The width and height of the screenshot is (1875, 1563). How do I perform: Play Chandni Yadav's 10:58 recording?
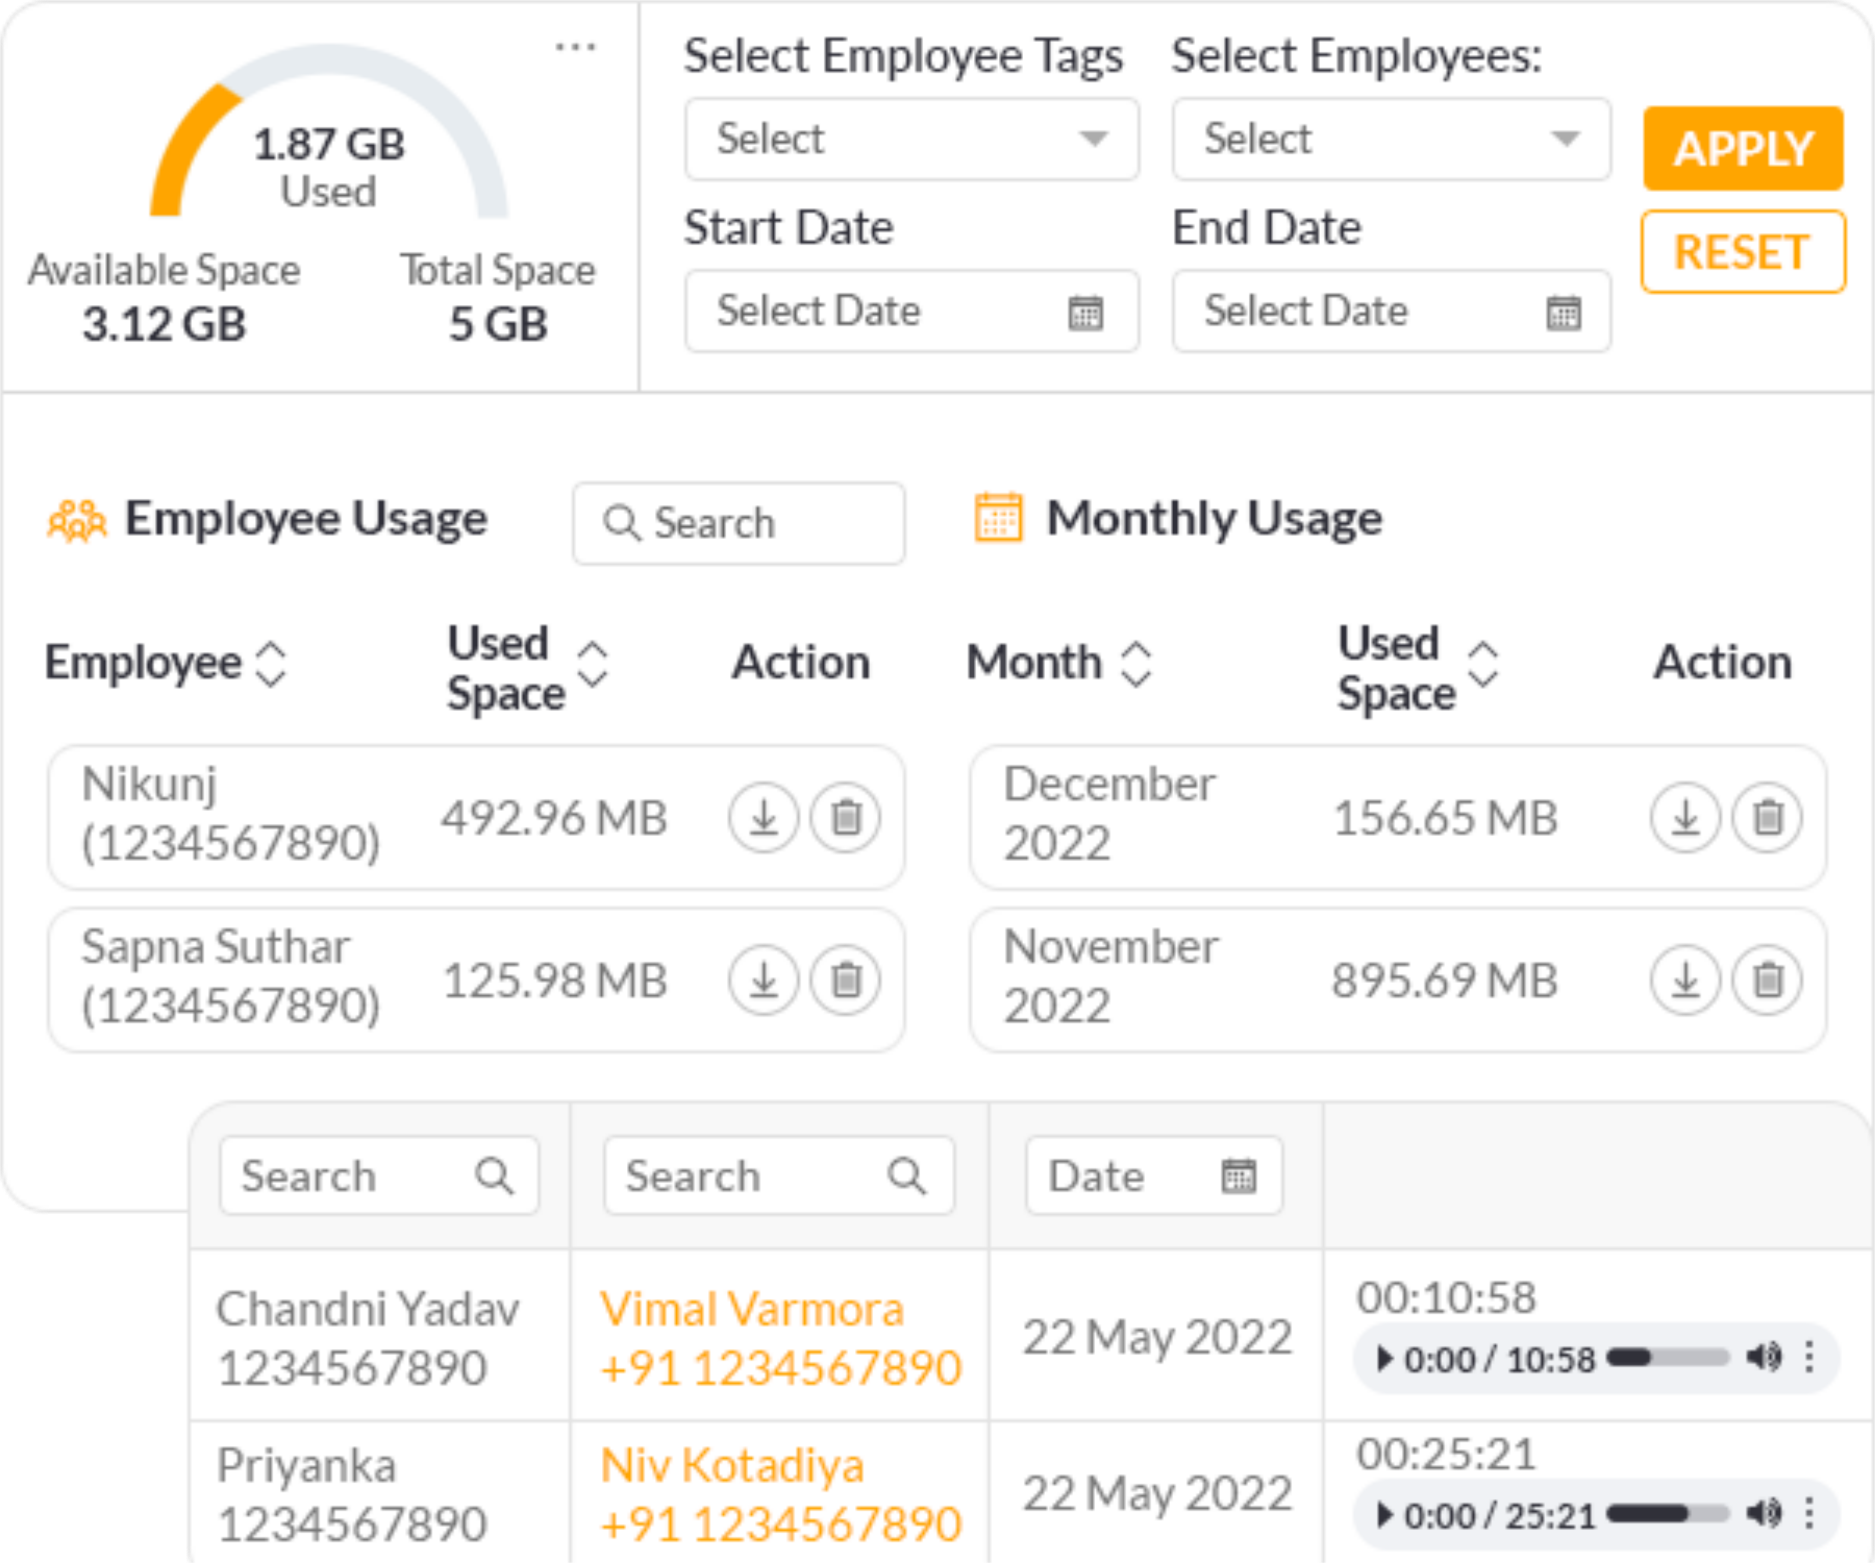tap(1384, 1358)
